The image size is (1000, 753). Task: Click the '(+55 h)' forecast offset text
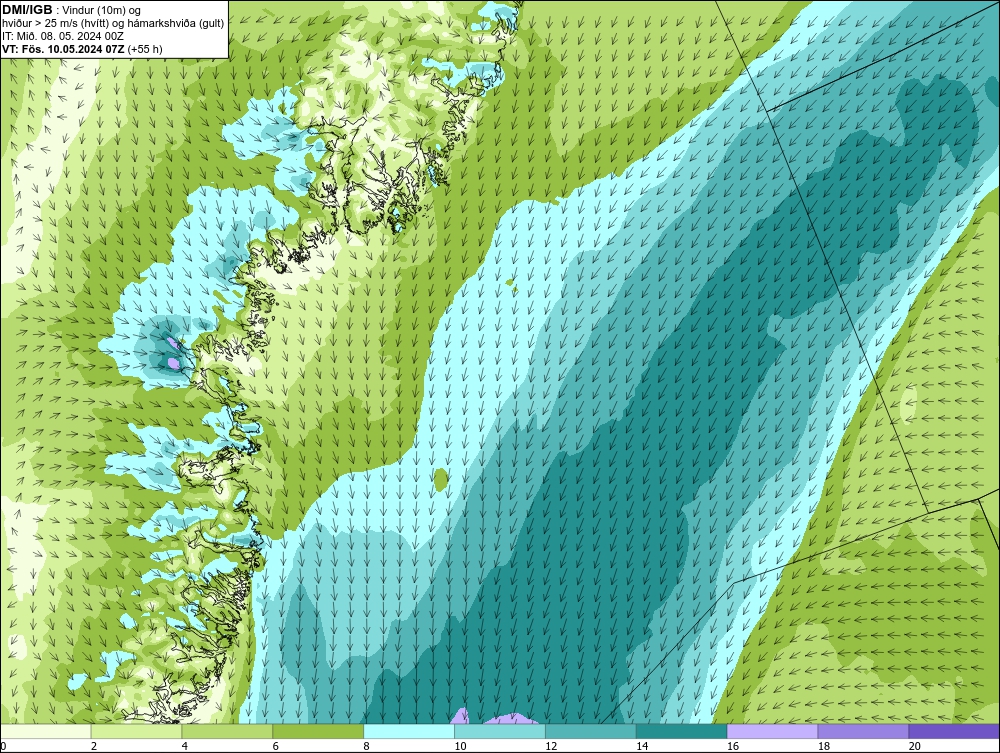coord(145,49)
